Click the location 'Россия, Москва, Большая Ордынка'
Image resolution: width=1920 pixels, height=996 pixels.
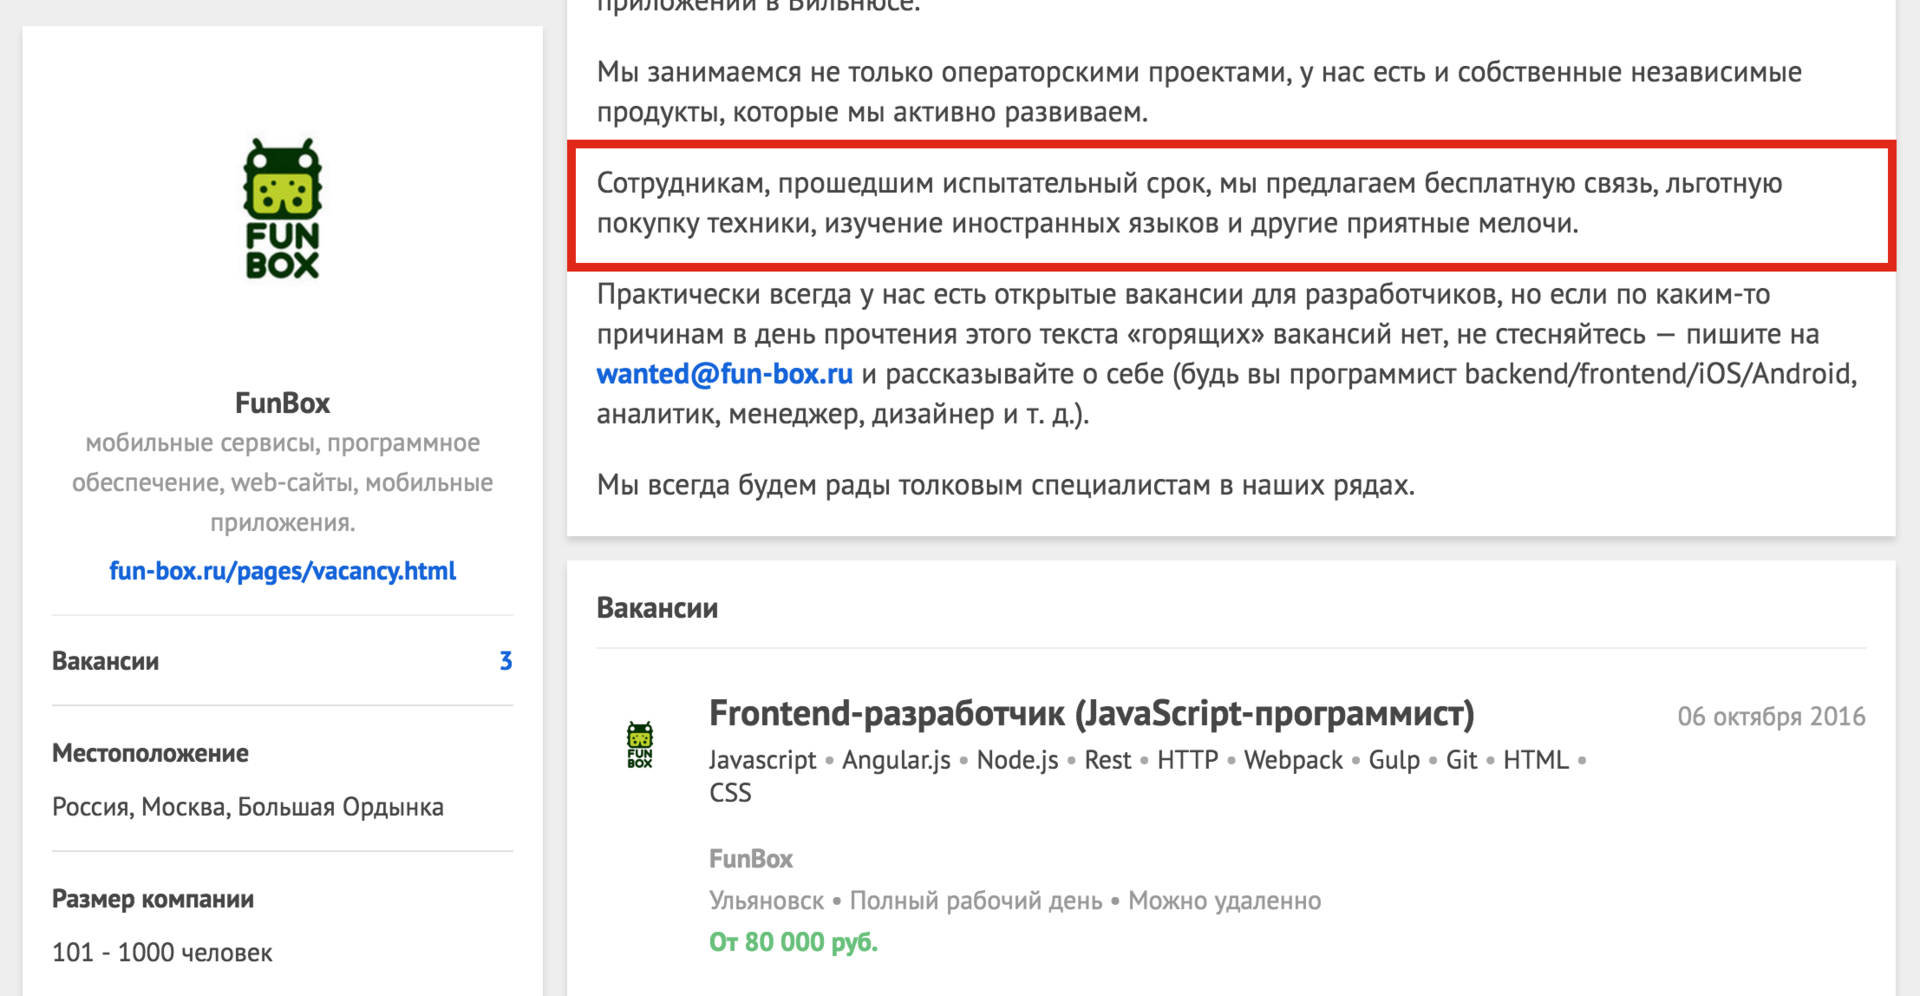point(248,806)
